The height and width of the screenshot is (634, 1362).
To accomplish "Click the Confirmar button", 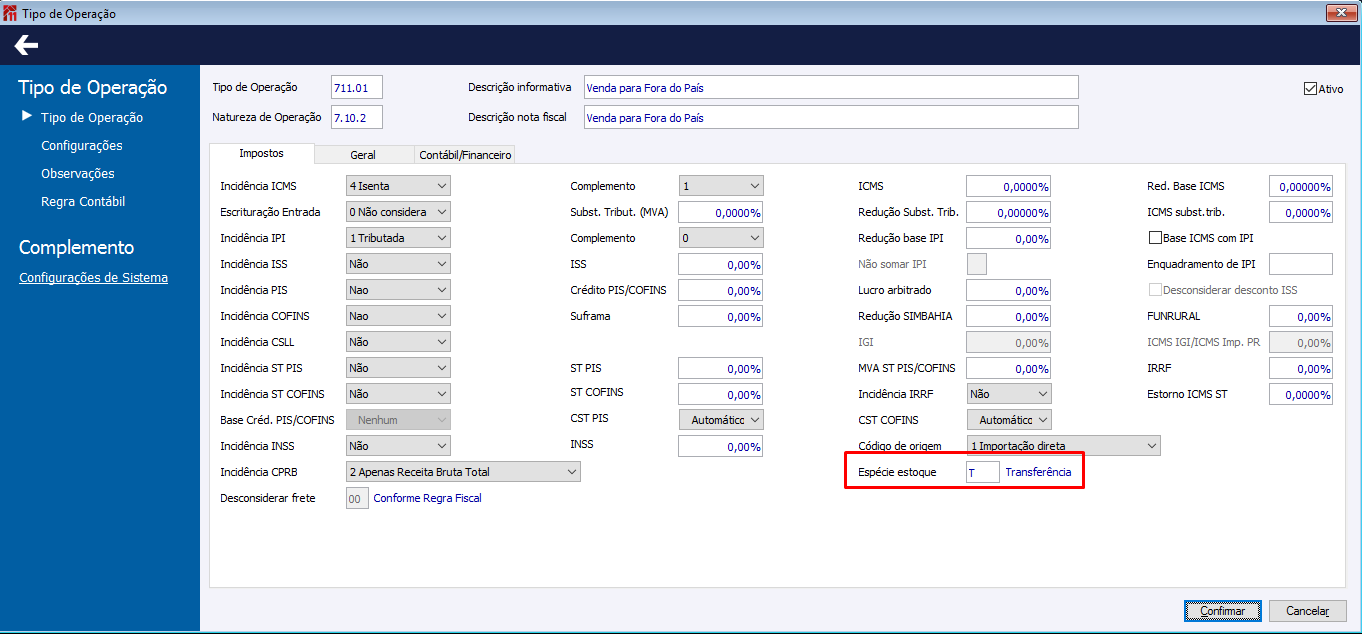I will click(x=1222, y=611).
